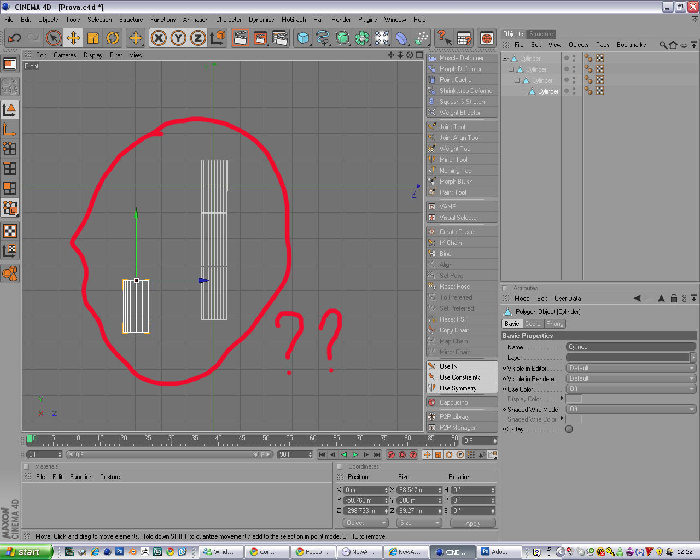Select the innermost Cylinder object
Viewport: 700px width, 560px height.
point(548,92)
